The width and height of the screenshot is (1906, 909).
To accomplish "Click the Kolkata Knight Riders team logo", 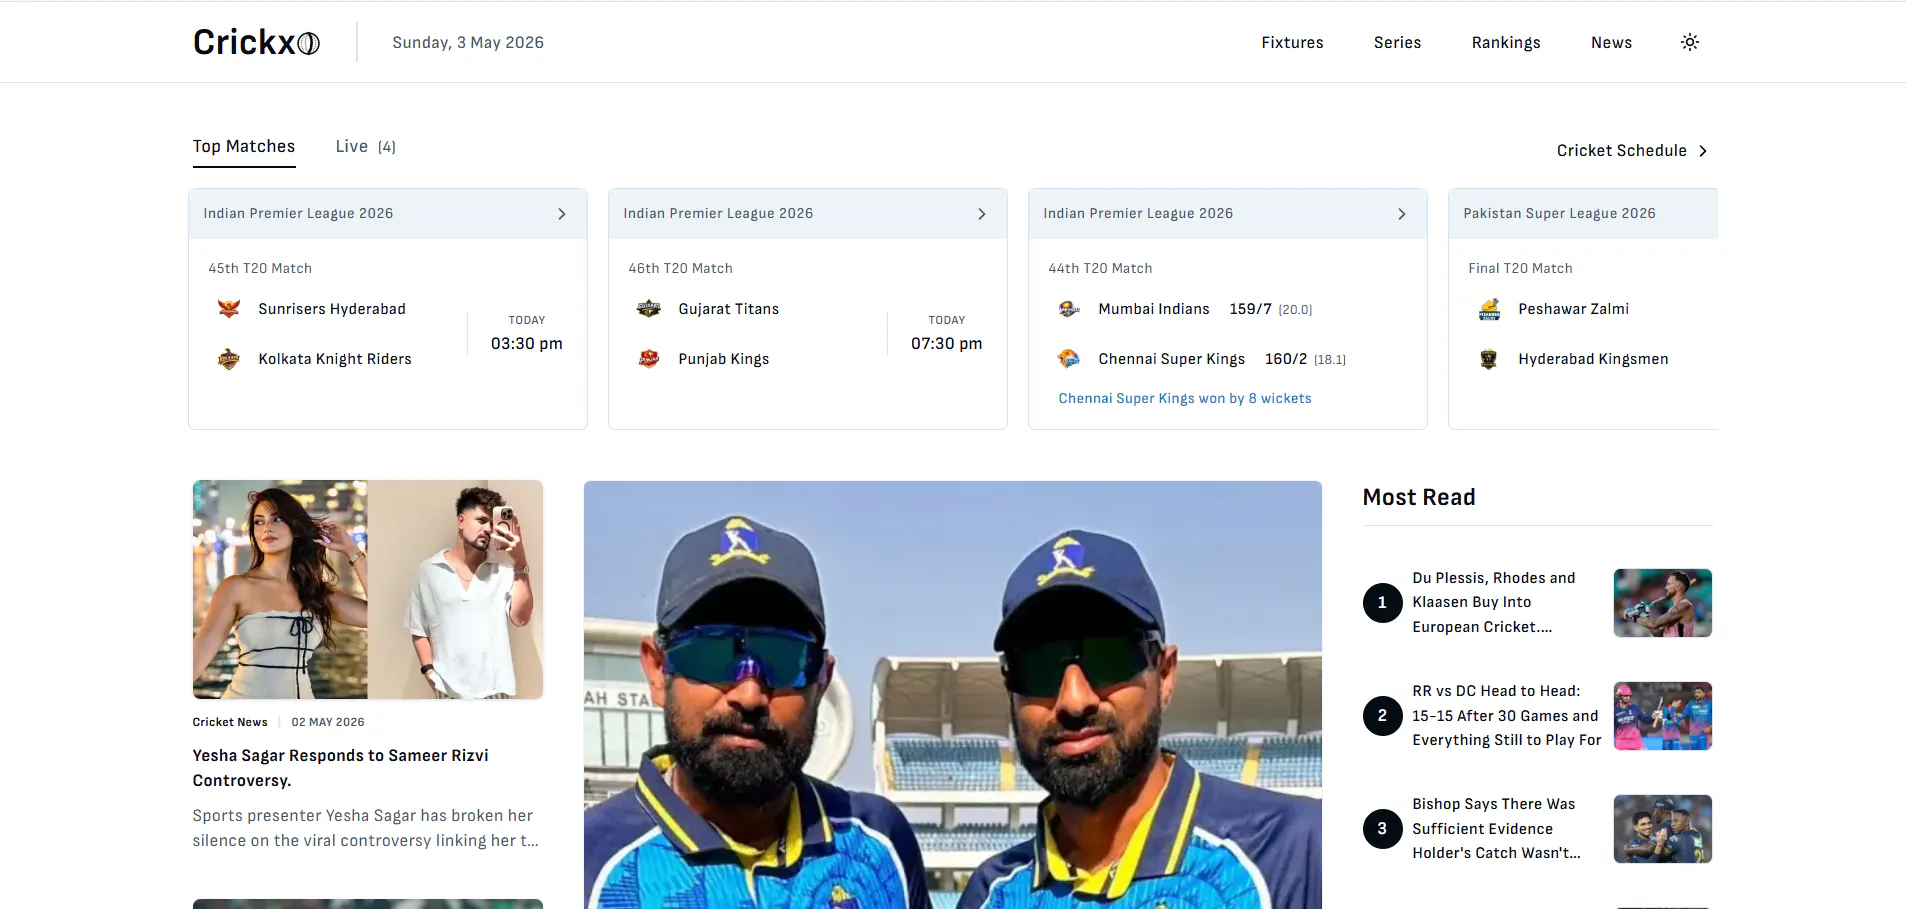I will pos(229,359).
